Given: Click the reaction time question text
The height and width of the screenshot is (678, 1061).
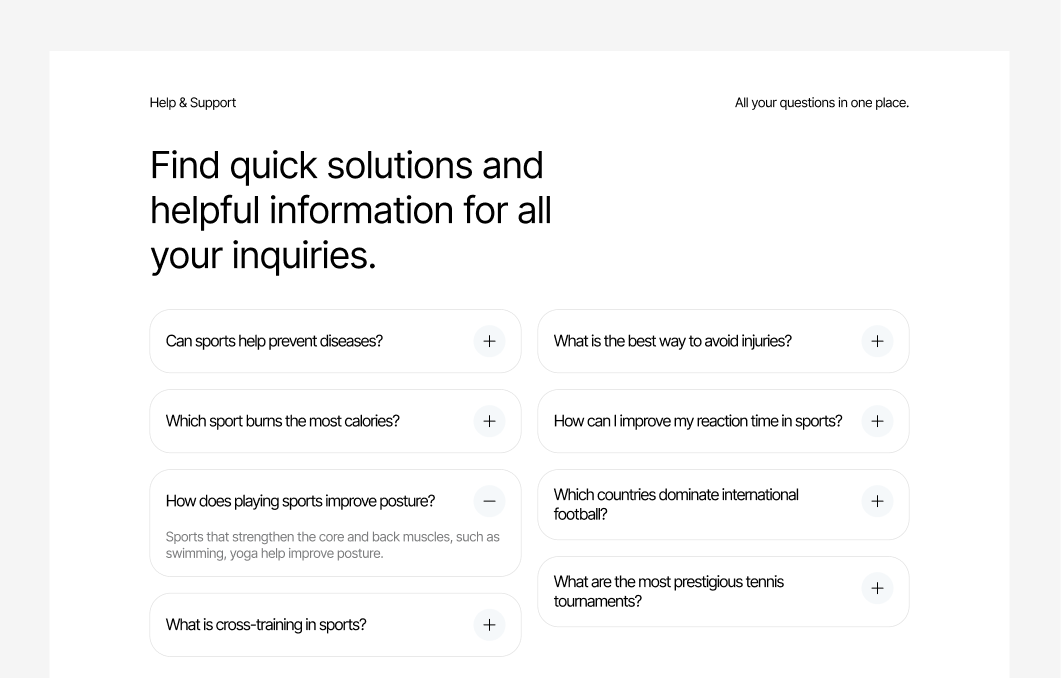Looking at the screenshot, I should tap(697, 421).
